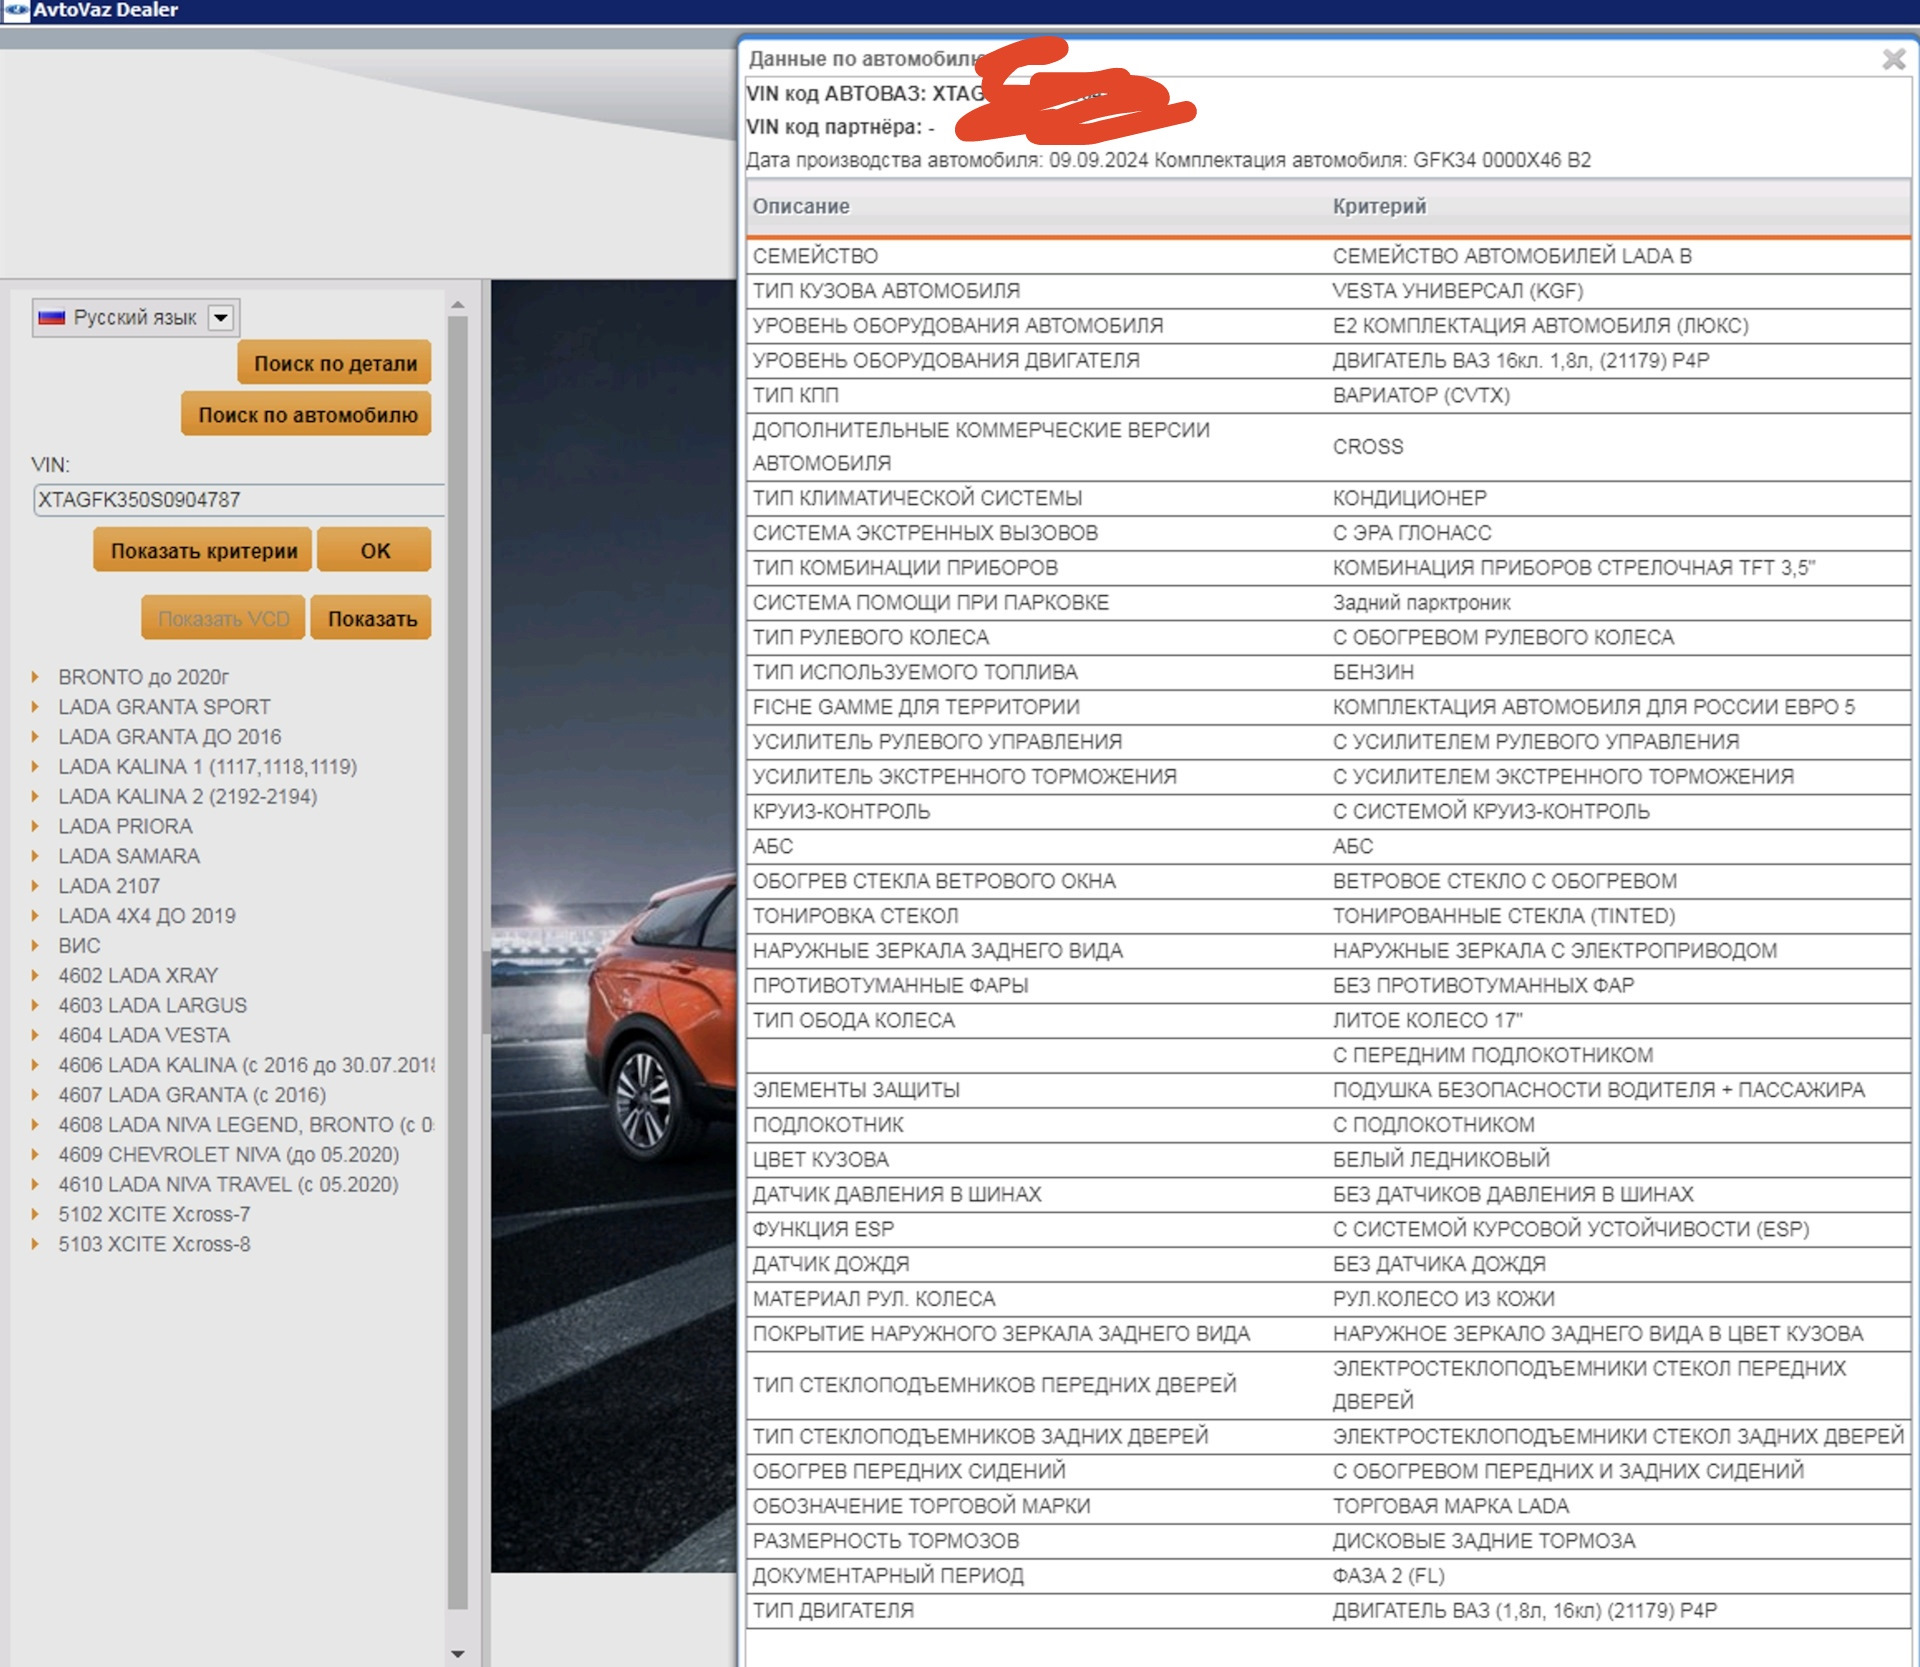
Task: Click the Критерий column header
Action: pyautogui.click(x=1379, y=206)
